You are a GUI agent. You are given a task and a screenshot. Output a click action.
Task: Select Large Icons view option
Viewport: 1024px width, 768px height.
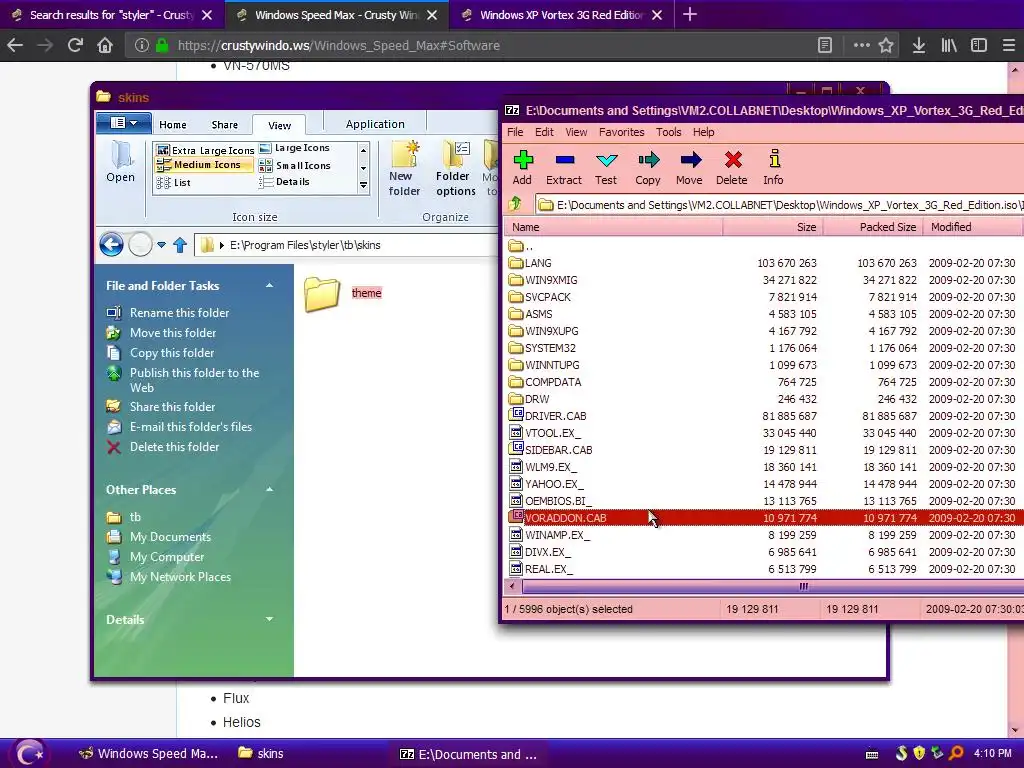pyautogui.click(x=295, y=148)
